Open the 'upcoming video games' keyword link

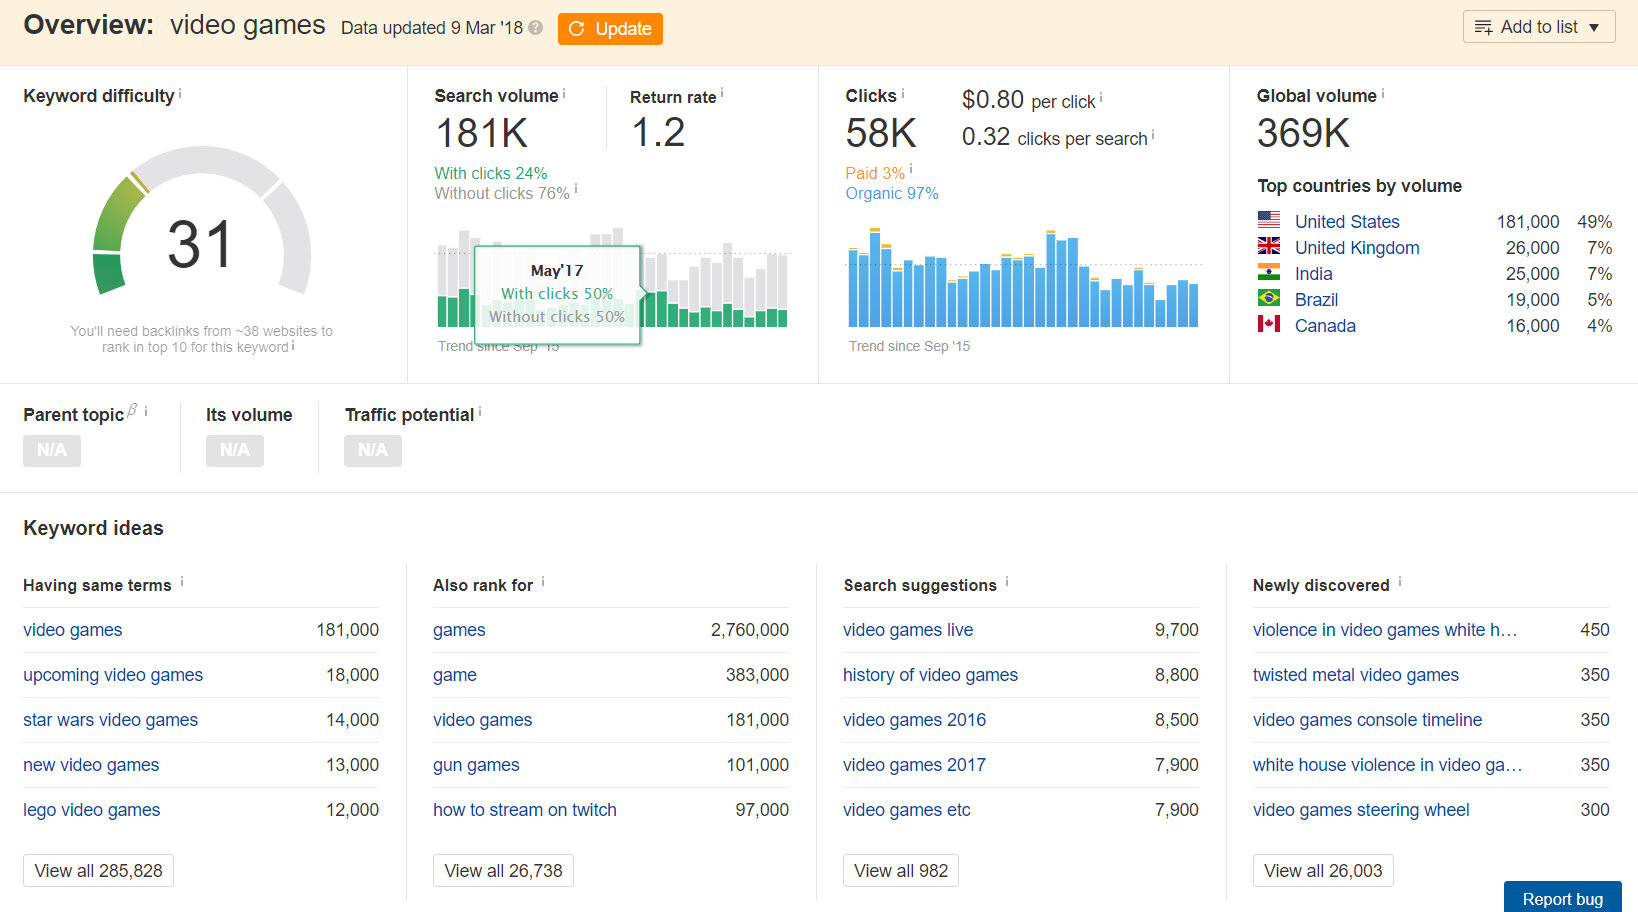pyautogui.click(x=113, y=675)
